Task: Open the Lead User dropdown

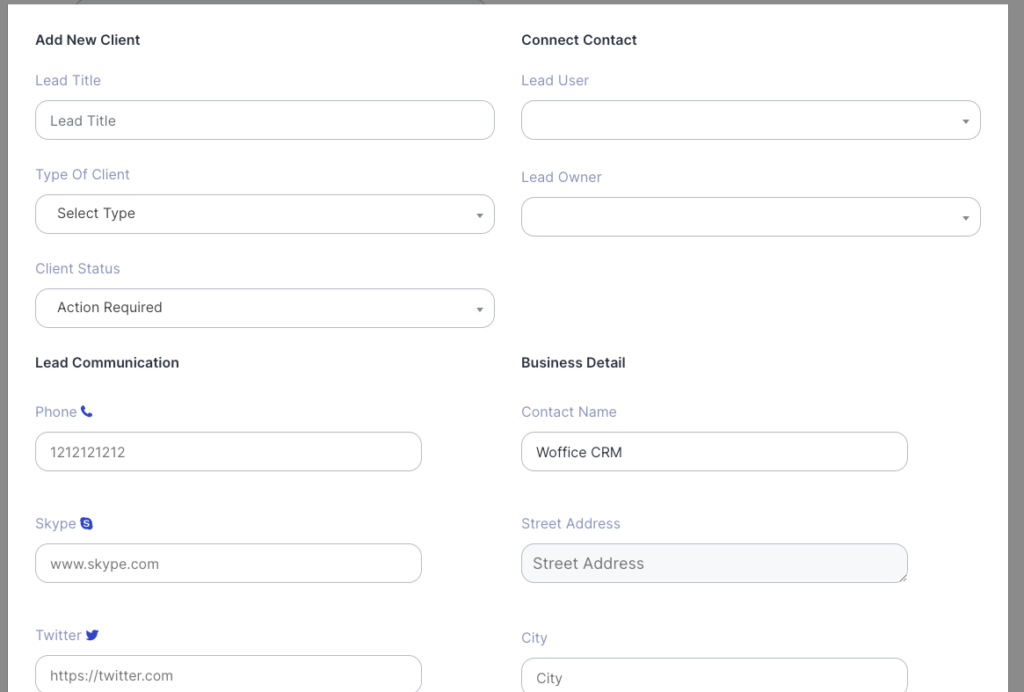Action: (x=750, y=120)
